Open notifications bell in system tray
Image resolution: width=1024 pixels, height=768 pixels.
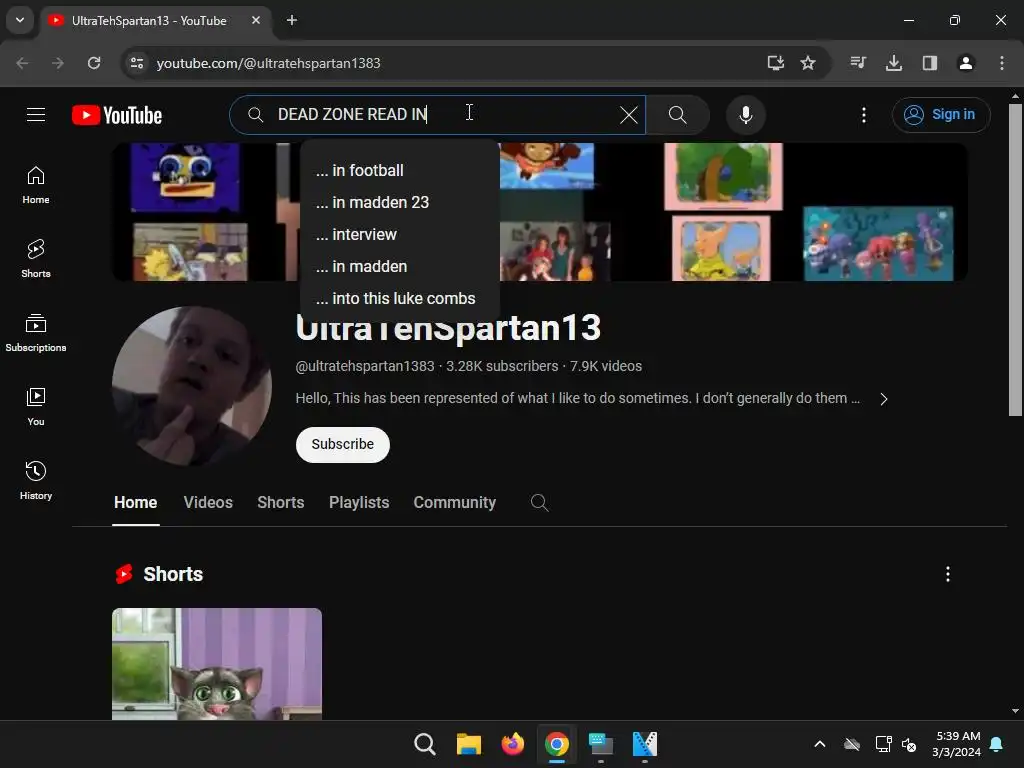[x=997, y=744]
